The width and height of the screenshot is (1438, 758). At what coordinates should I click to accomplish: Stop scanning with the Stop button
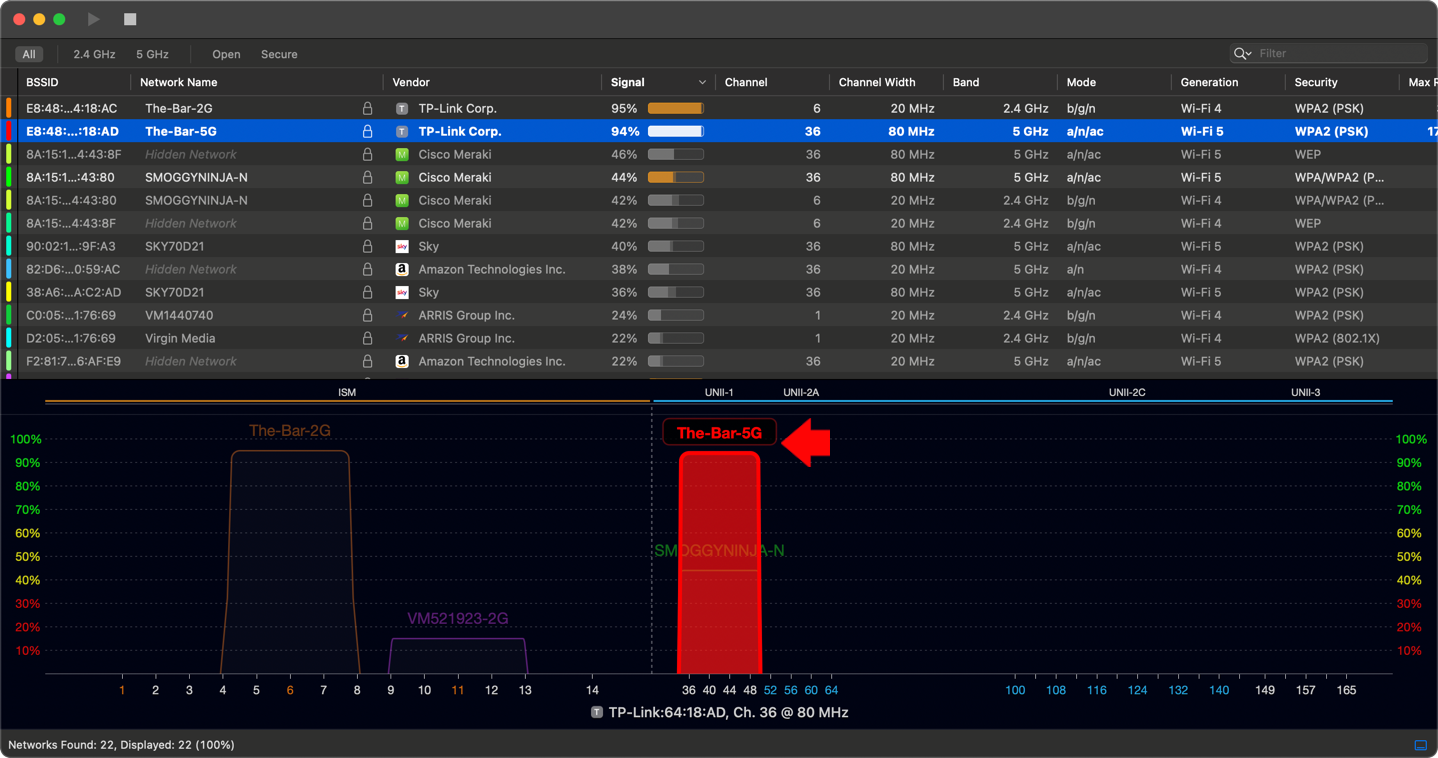(x=130, y=19)
